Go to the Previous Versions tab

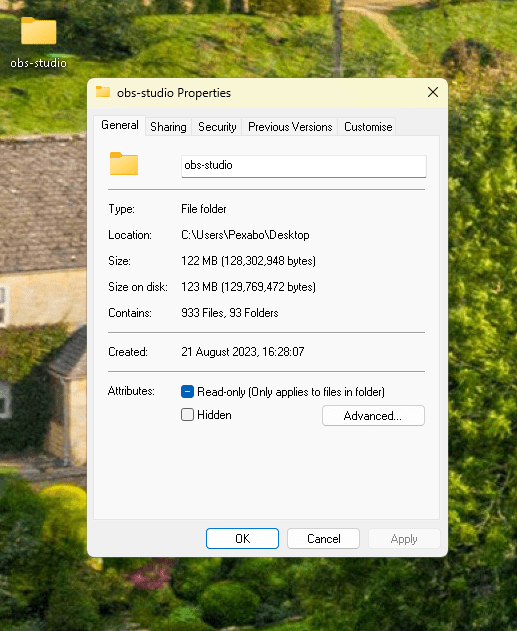pyautogui.click(x=290, y=127)
